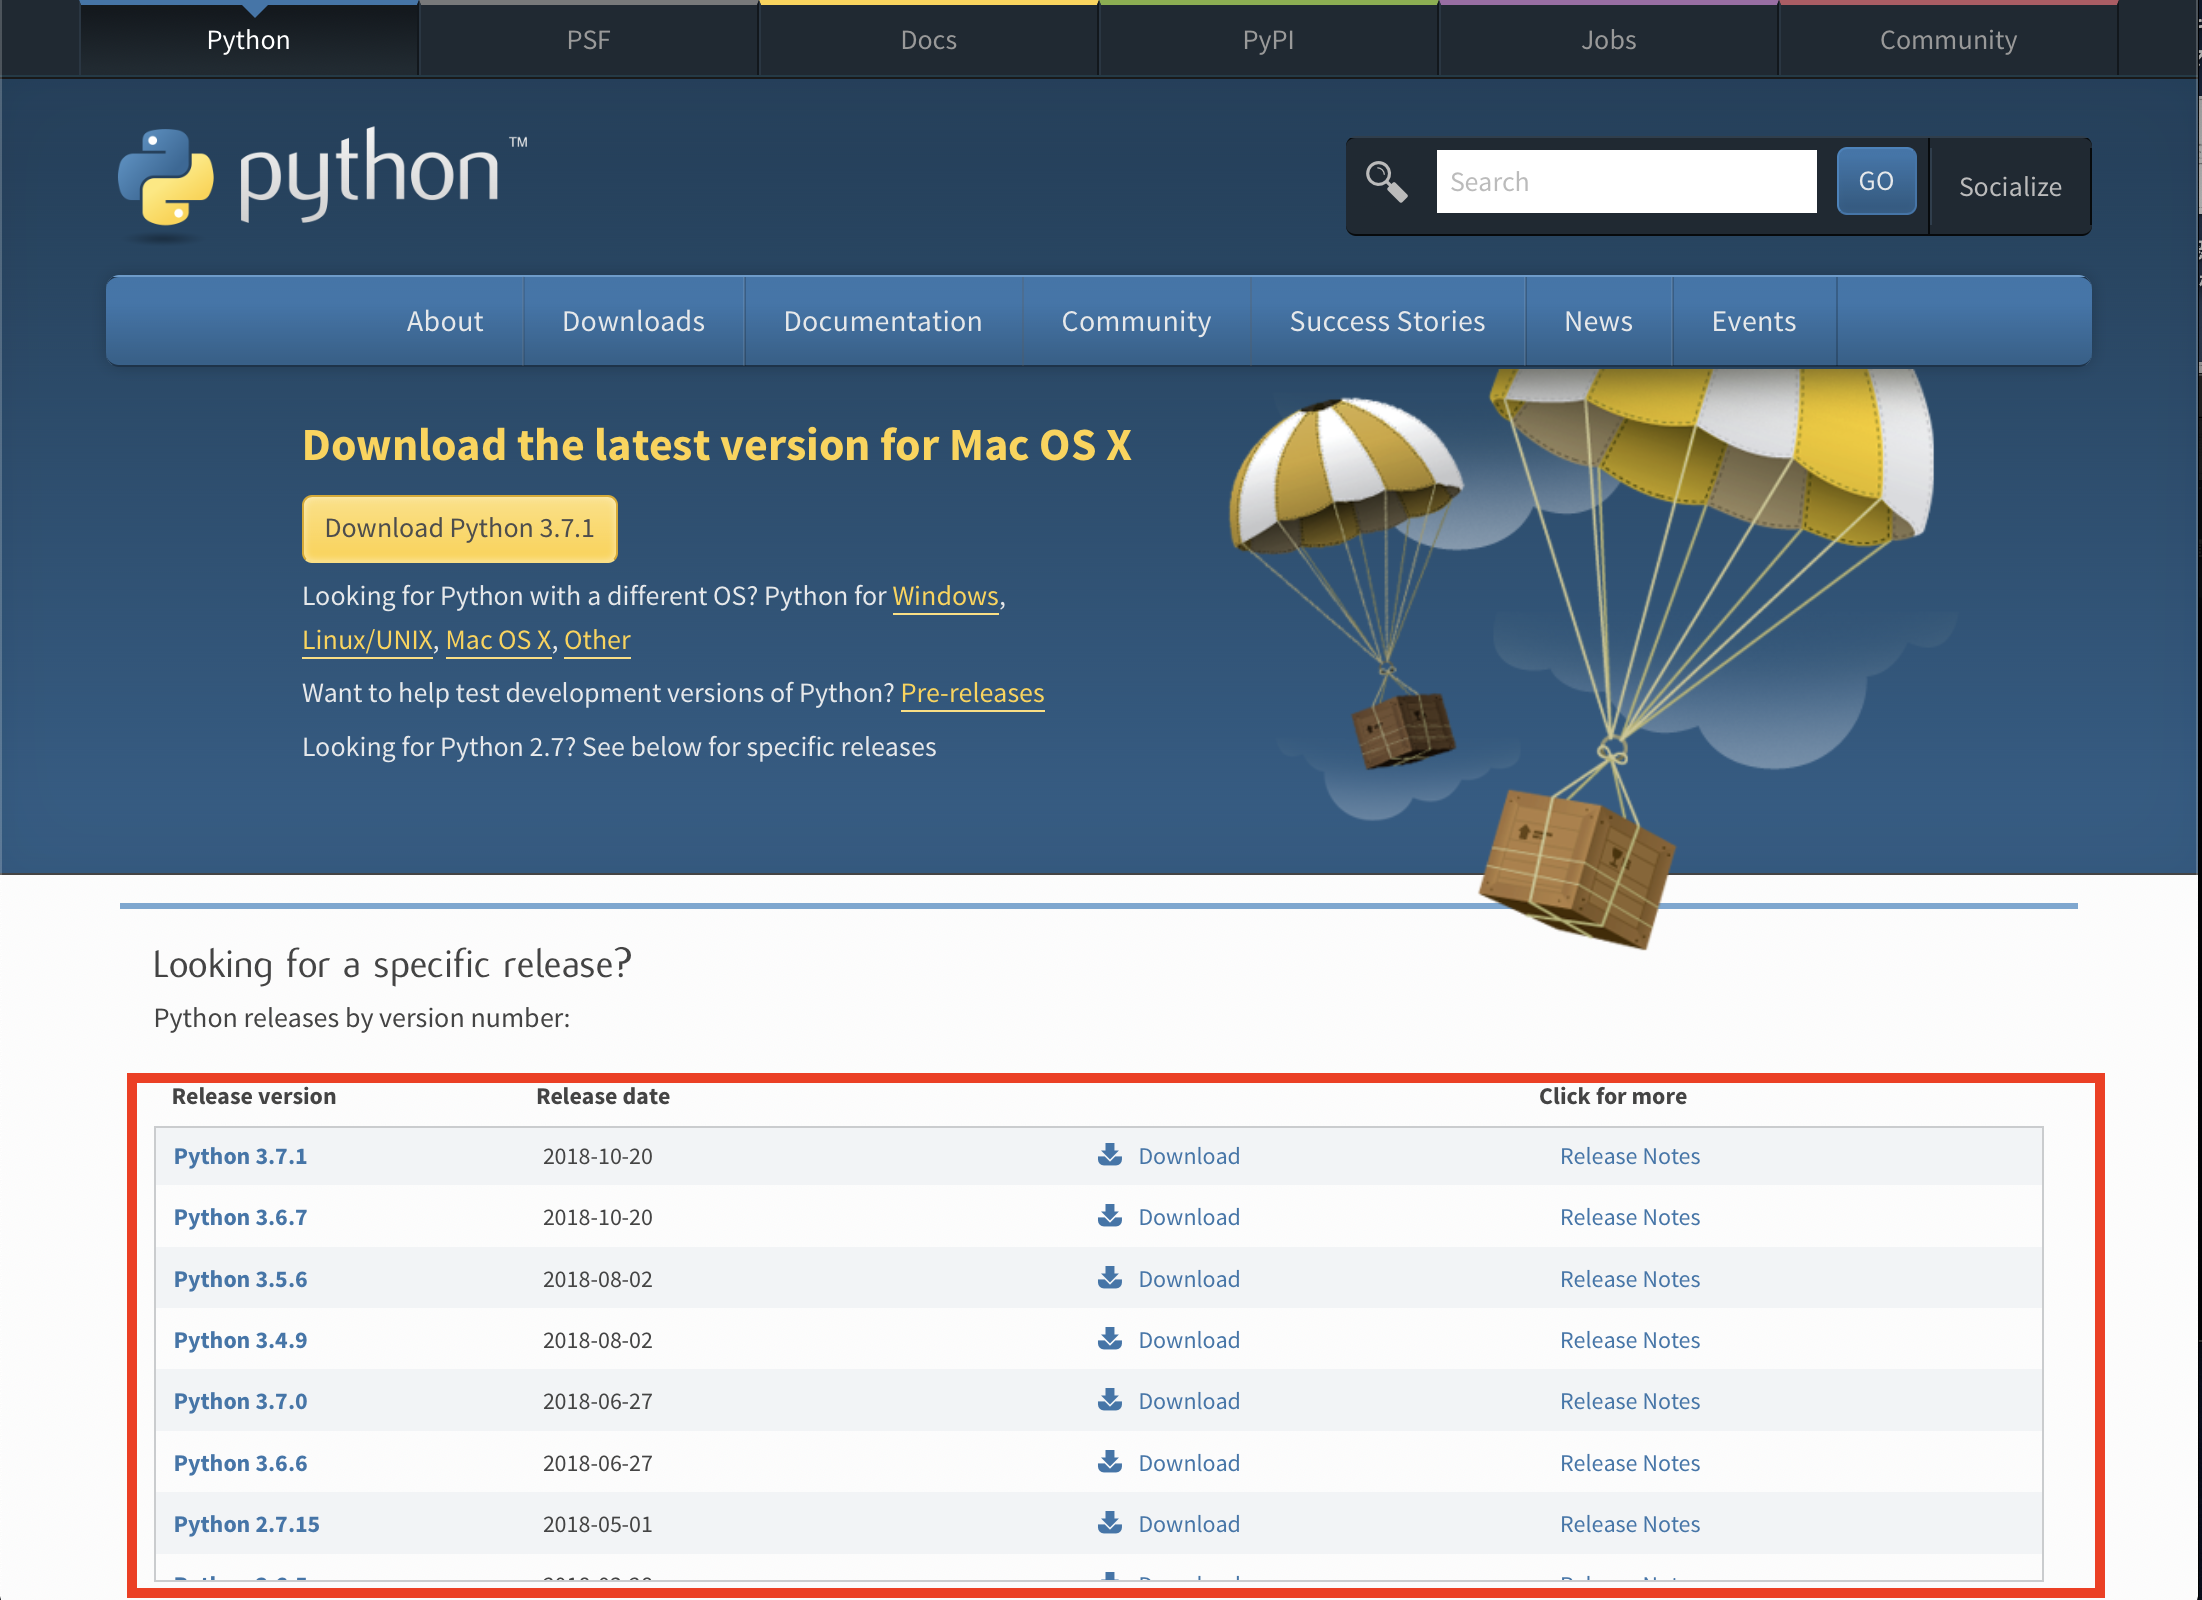Image resolution: width=2202 pixels, height=1600 pixels.
Task: Open the Pre-releases link
Action: pyautogui.click(x=973, y=693)
